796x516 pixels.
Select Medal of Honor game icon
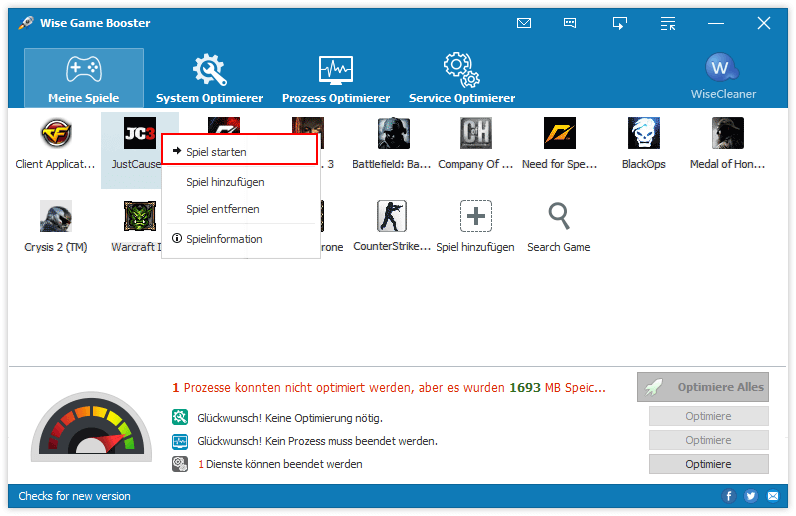pos(727,133)
